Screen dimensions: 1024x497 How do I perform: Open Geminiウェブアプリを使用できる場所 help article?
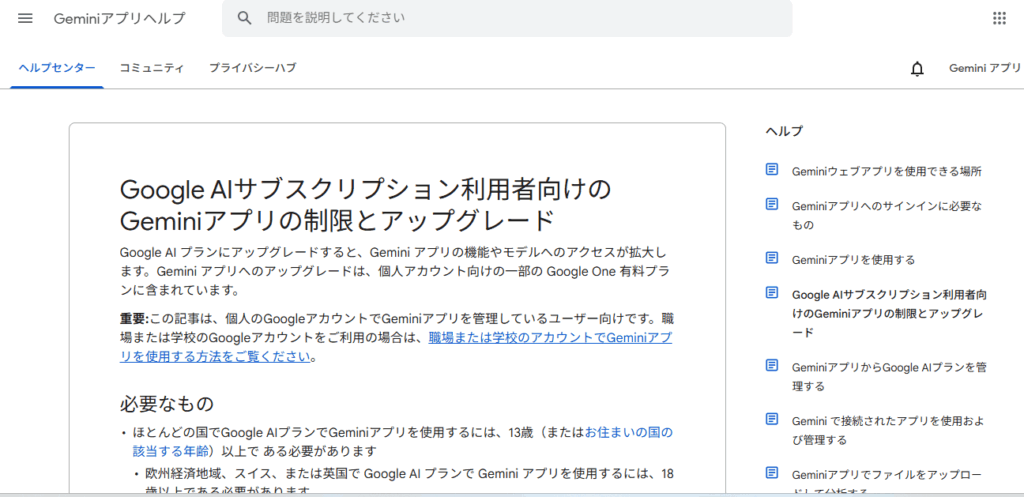click(886, 171)
